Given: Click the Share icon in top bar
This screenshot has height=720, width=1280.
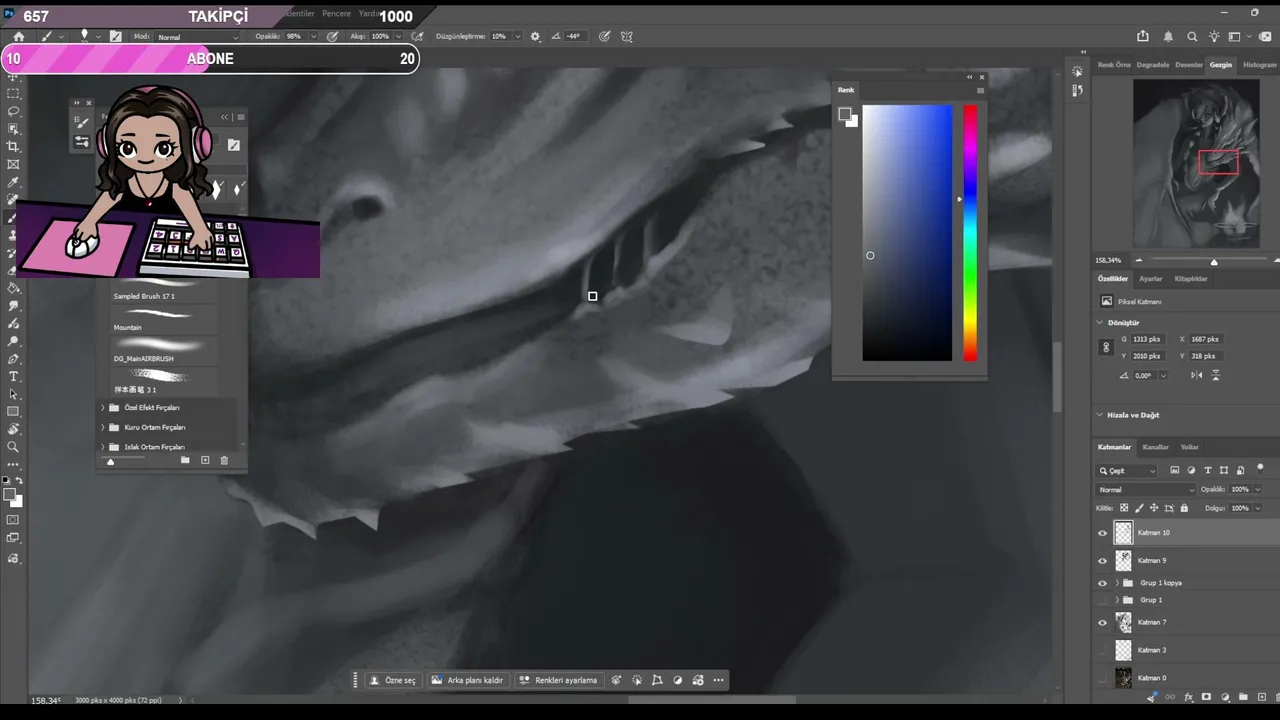Looking at the screenshot, I should coord(1144,36).
